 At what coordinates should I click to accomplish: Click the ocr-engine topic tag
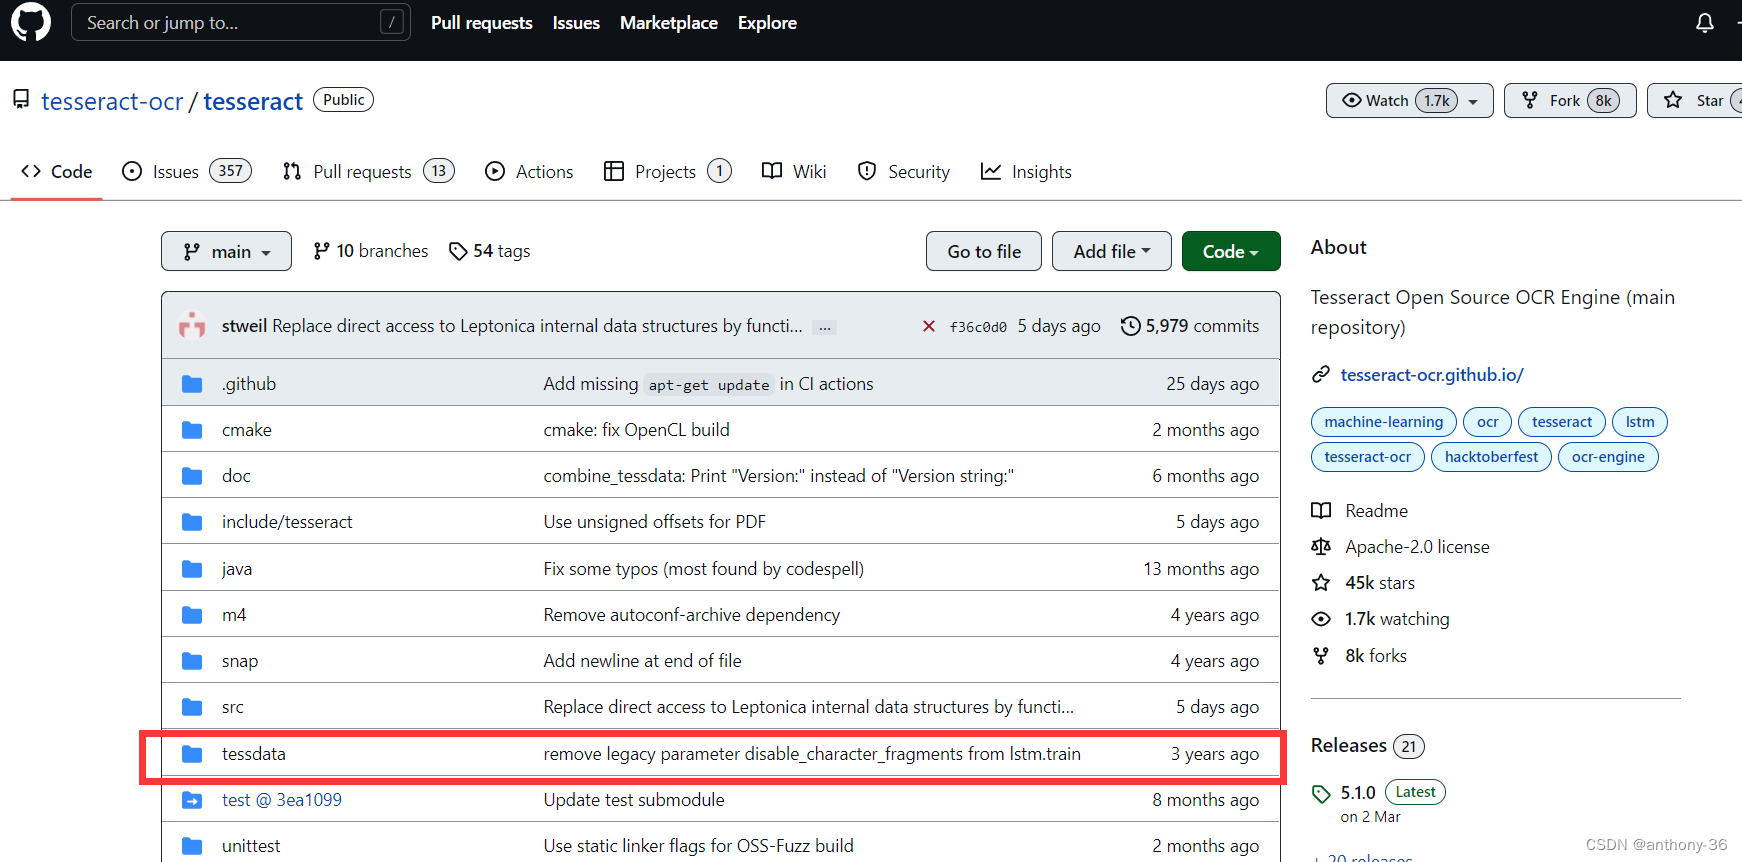[x=1608, y=457]
